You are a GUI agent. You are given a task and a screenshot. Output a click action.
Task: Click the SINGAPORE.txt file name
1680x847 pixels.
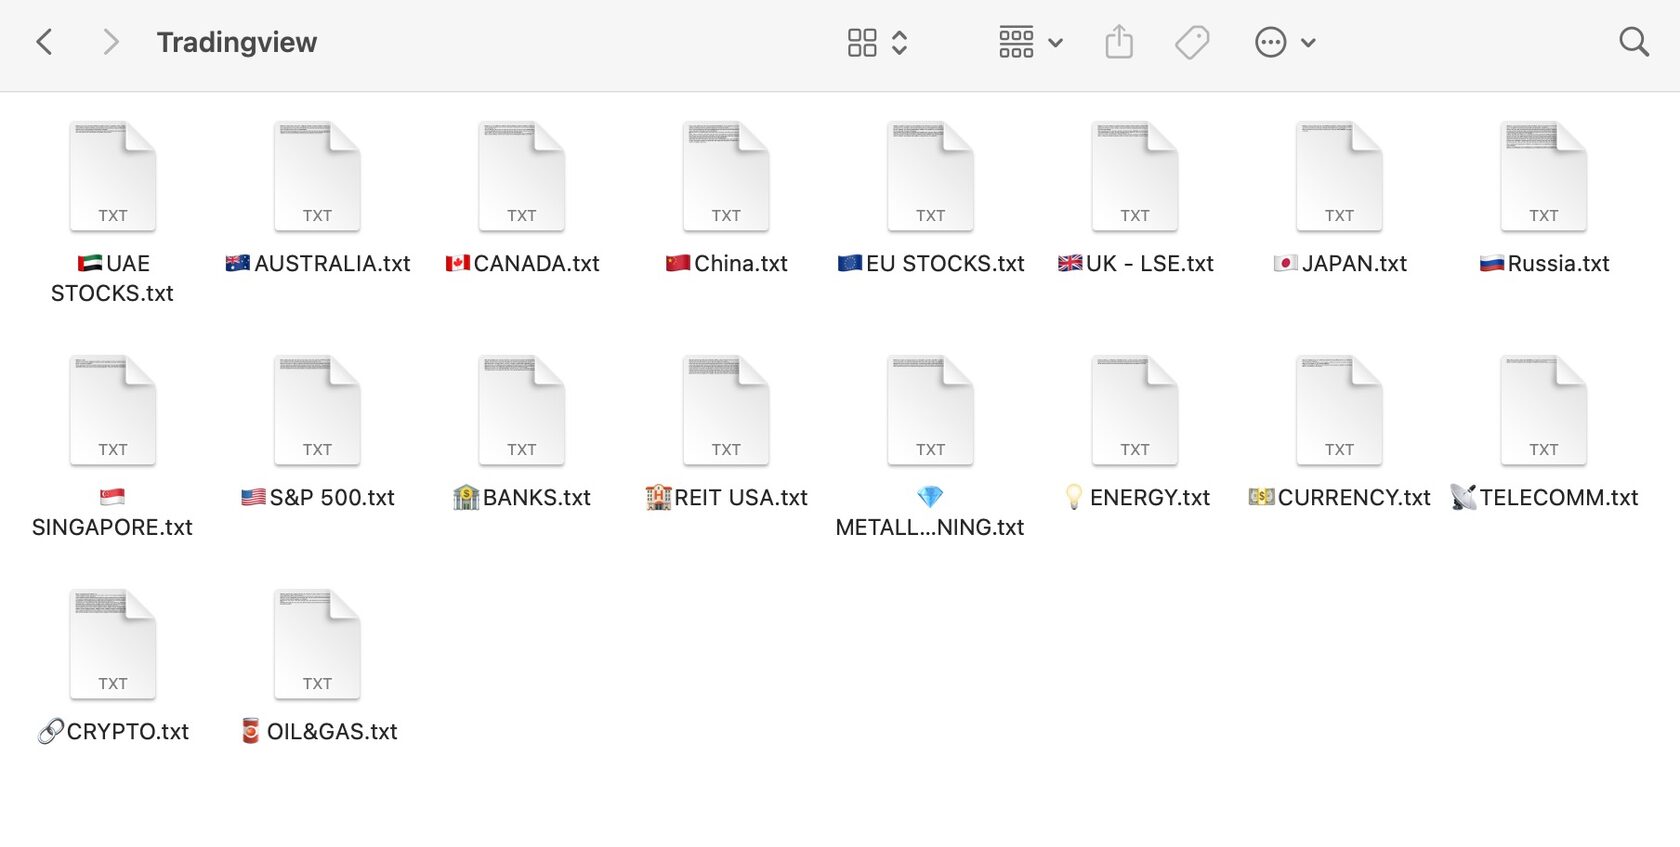(113, 512)
